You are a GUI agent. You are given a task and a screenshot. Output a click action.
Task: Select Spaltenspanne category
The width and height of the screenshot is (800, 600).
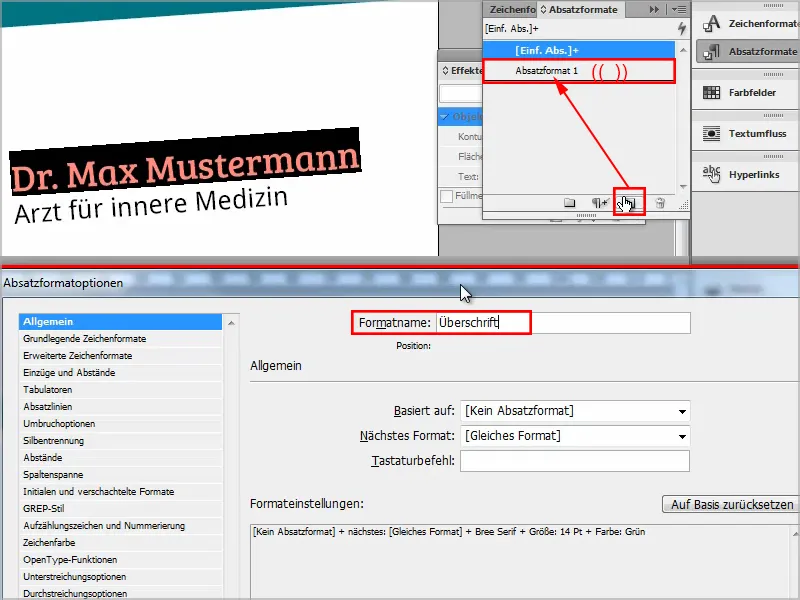click(x=120, y=474)
